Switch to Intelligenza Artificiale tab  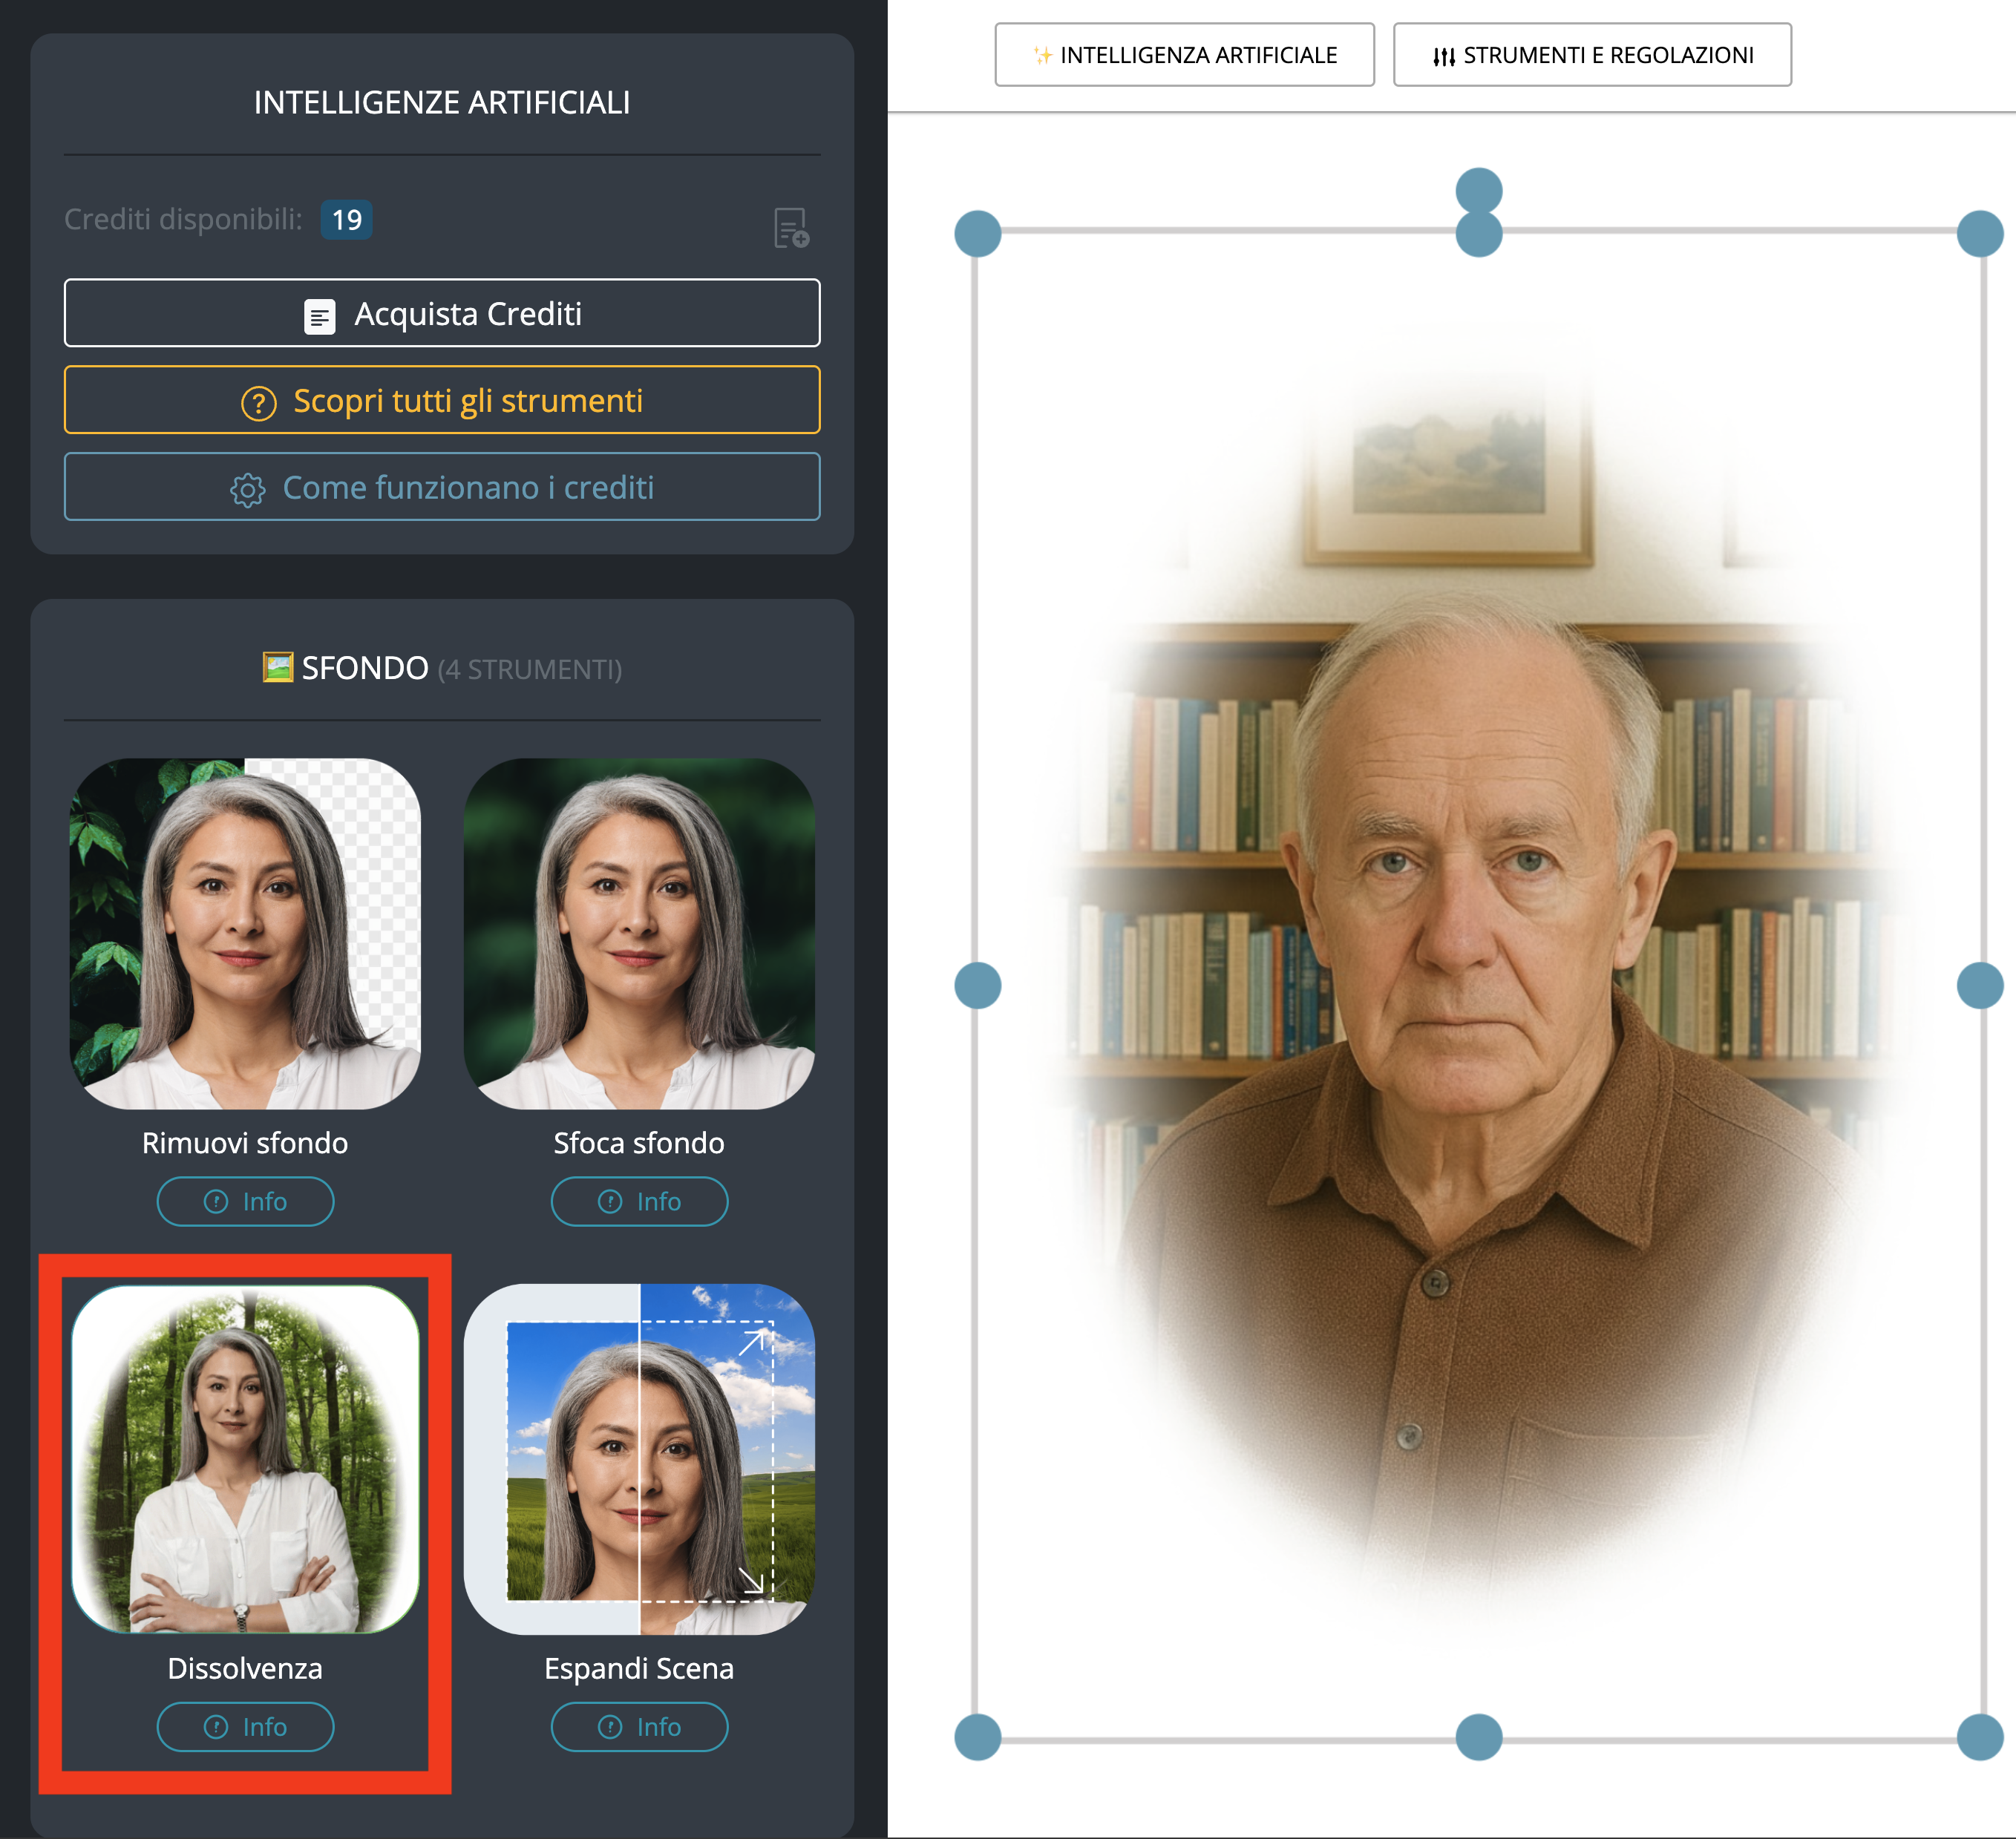coord(1184,55)
